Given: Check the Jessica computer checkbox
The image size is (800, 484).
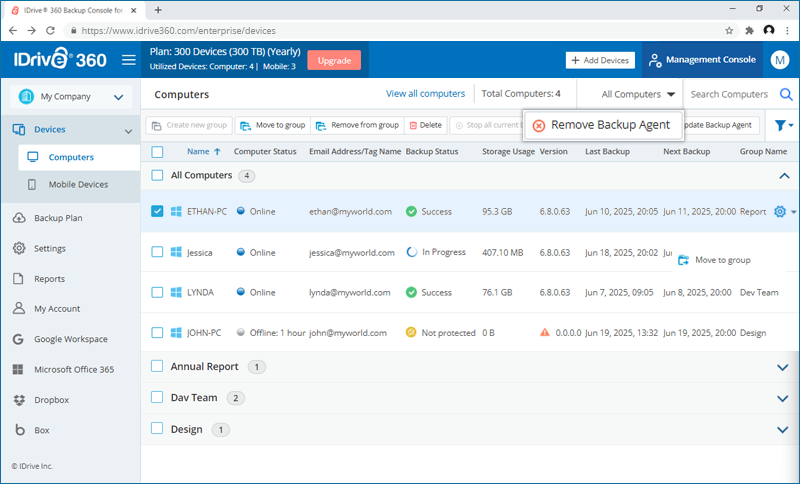Looking at the screenshot, I should [x=157, y=253].
